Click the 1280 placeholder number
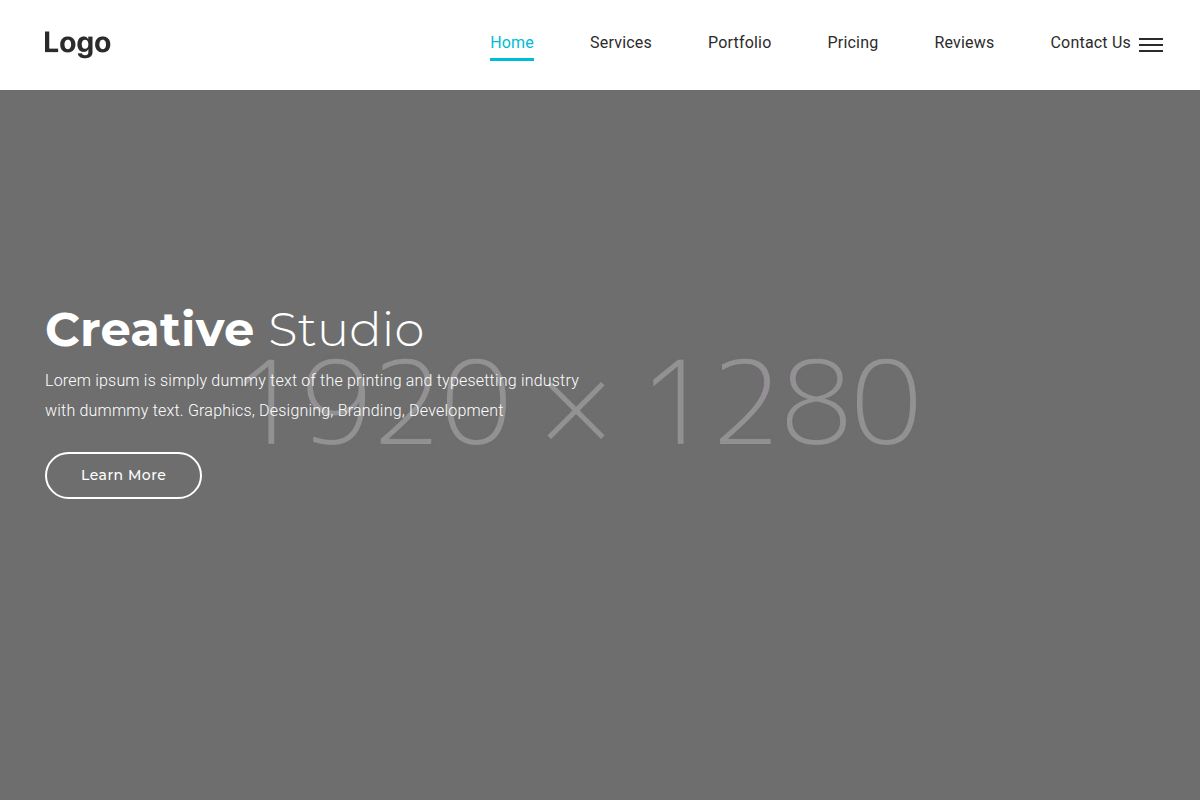The image size is (1200, 800). coord(783,402)
